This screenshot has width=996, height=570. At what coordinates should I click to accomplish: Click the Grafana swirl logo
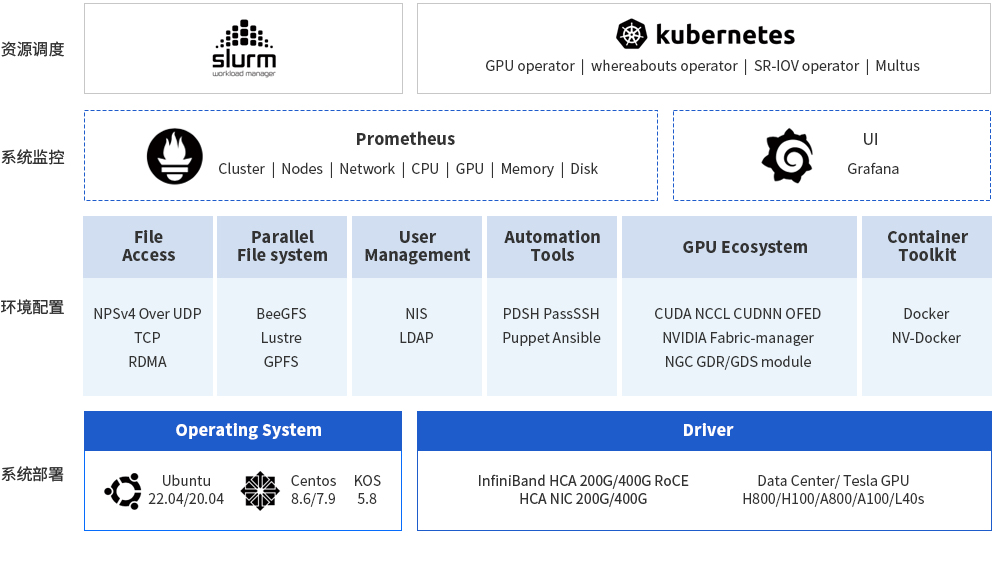(786, 156)
